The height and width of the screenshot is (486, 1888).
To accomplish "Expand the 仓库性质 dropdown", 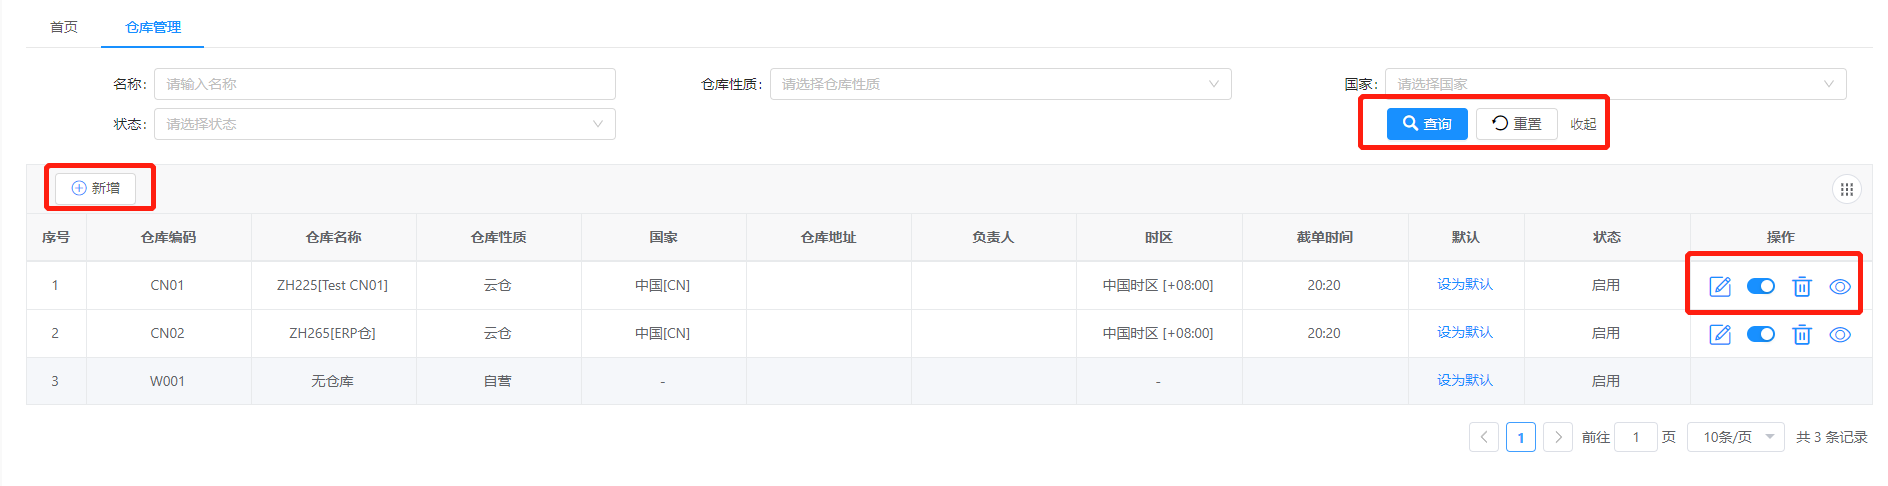I will click(1000, 84).
